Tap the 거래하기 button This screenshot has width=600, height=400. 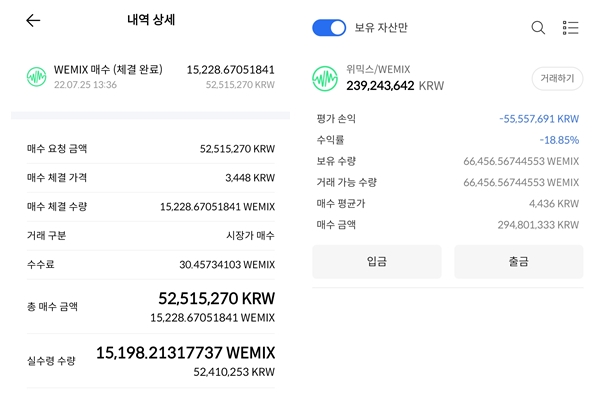click(557, 78)
